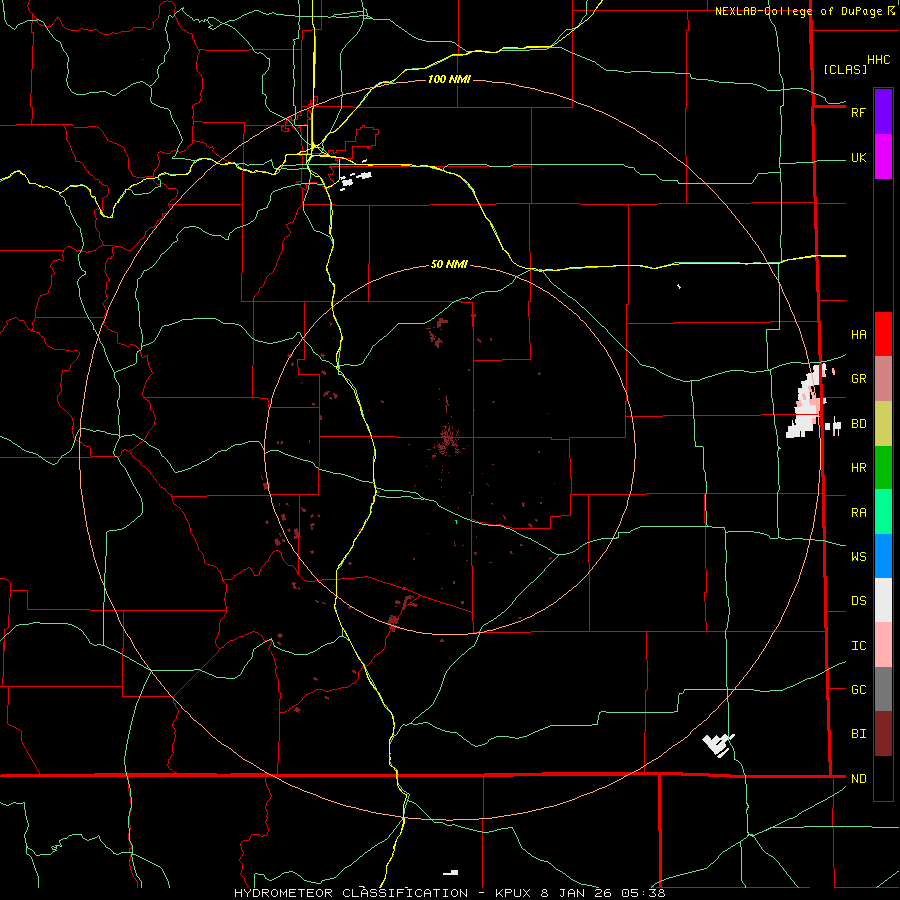Screen dimensions: 900x900
Task: Click the 'HYDROMETEOR CLASSIFICATION - KPUX' caption
Action: click(385, 893)
